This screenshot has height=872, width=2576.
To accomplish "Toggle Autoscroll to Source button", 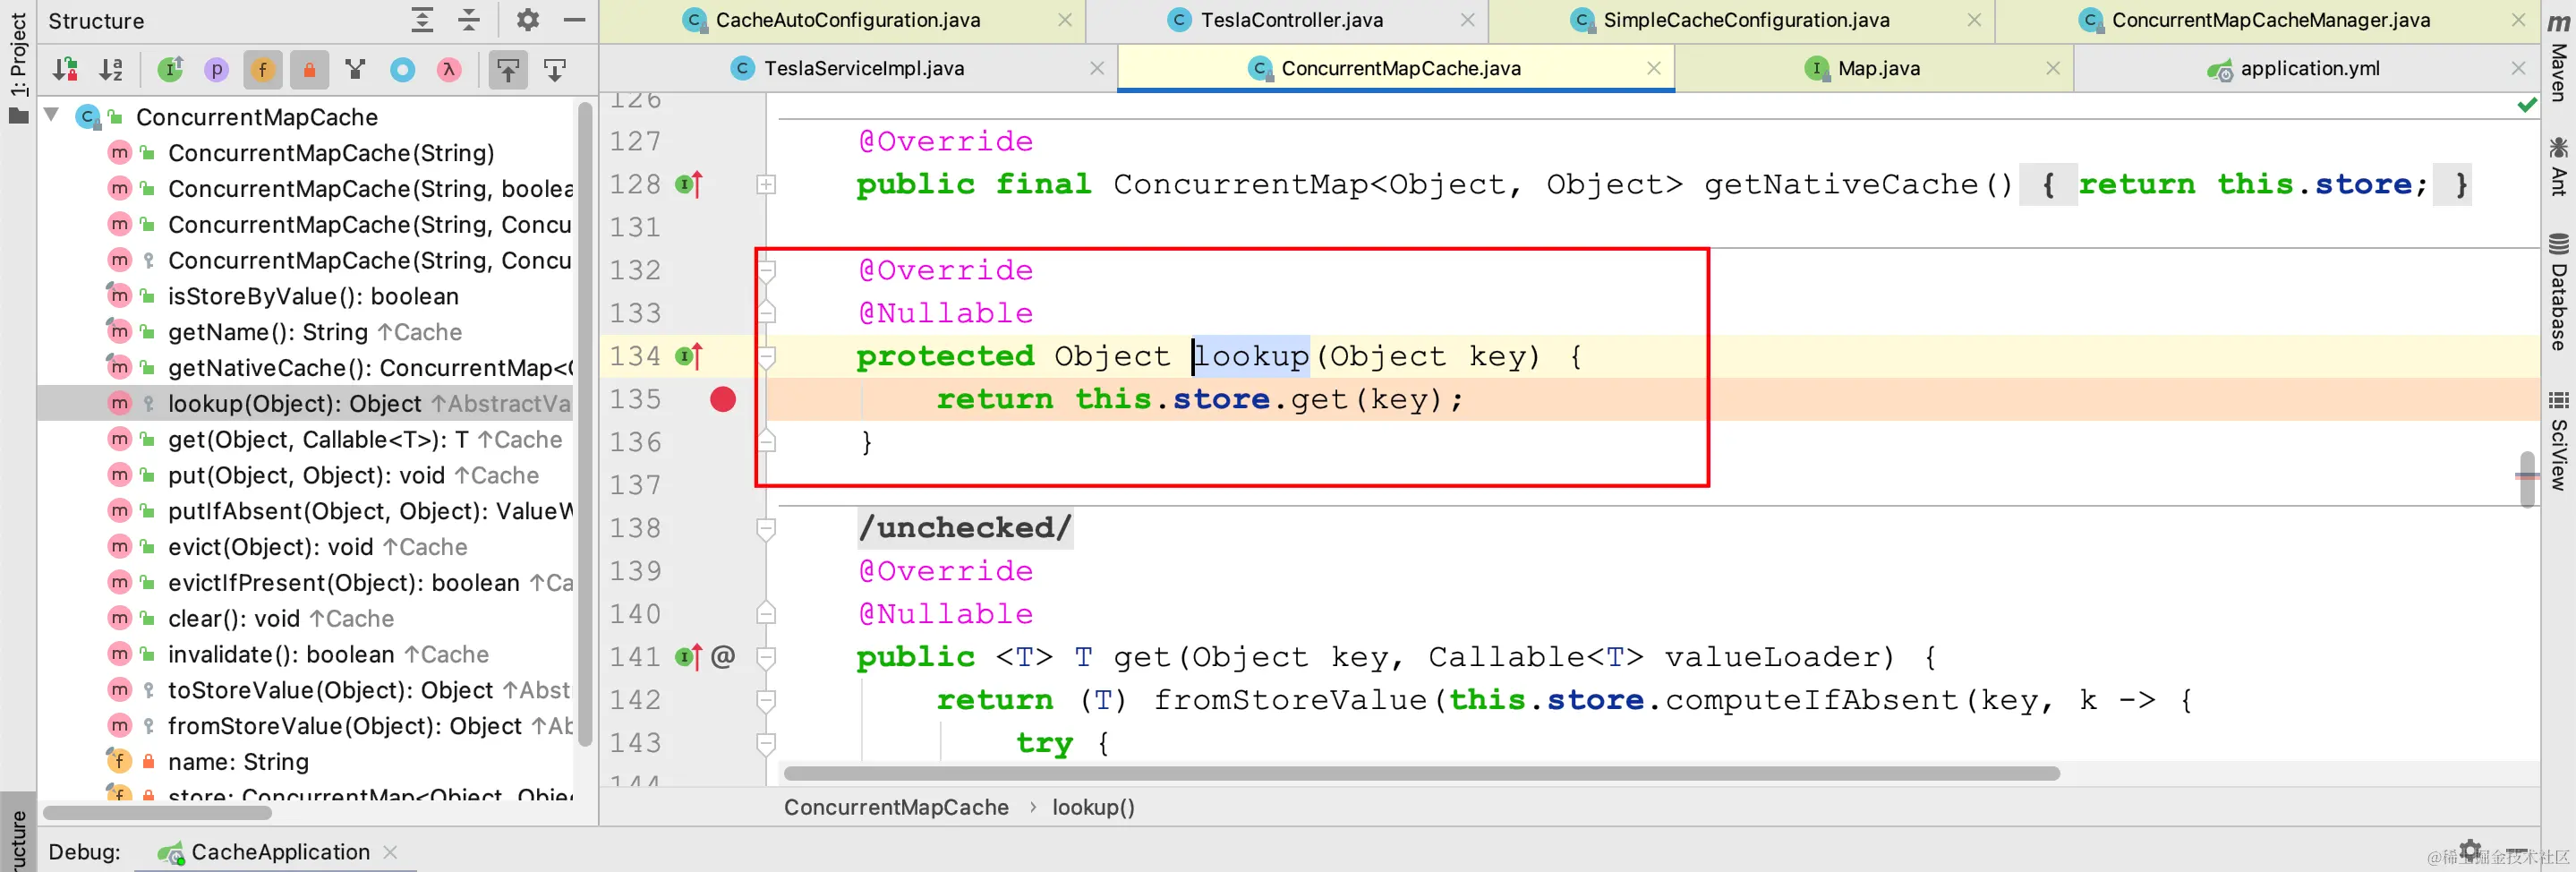I will coord(508,69).
